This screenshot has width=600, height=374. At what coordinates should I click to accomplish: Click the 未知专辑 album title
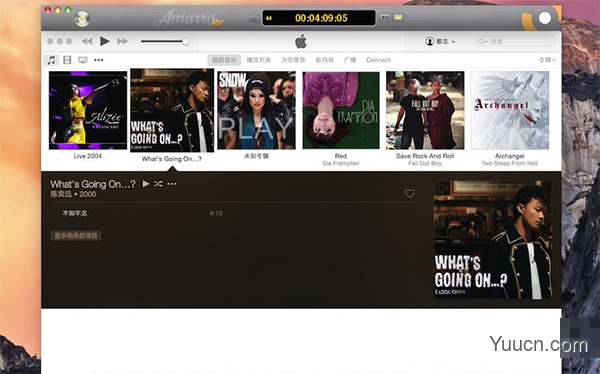256,156
